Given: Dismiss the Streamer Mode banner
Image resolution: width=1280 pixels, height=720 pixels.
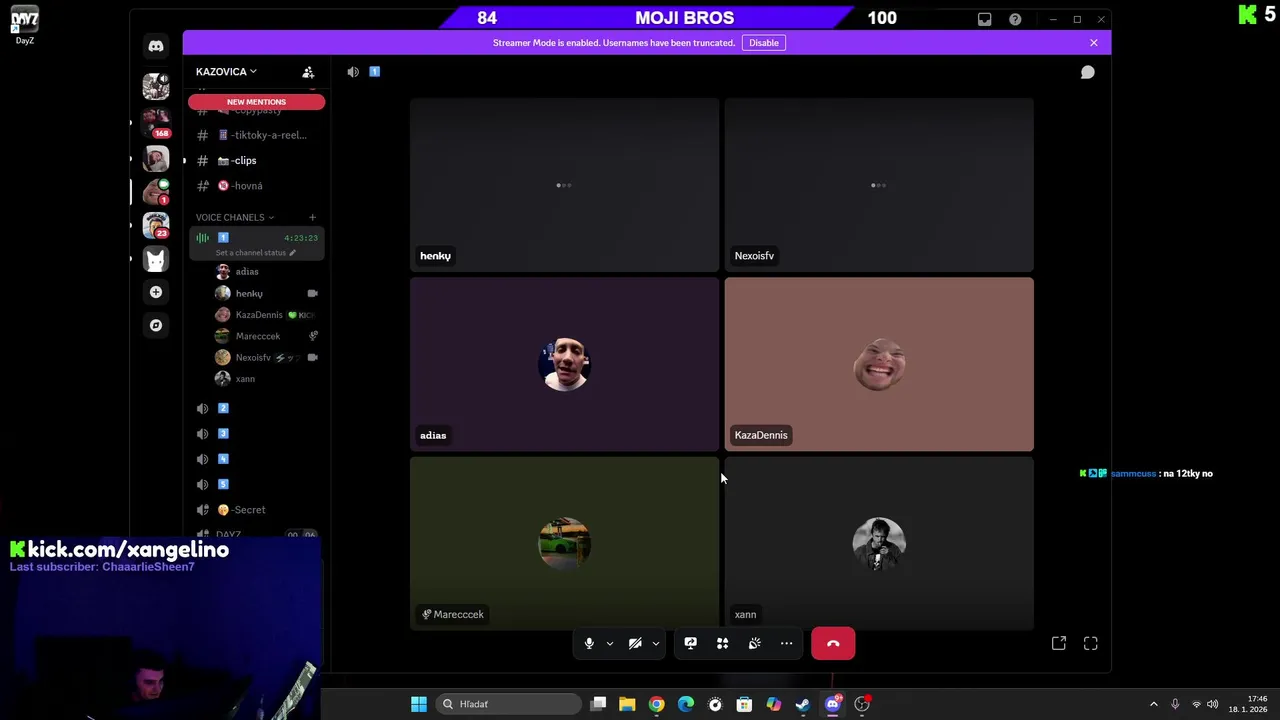Looking at the screenshot, I should 1094,43.
